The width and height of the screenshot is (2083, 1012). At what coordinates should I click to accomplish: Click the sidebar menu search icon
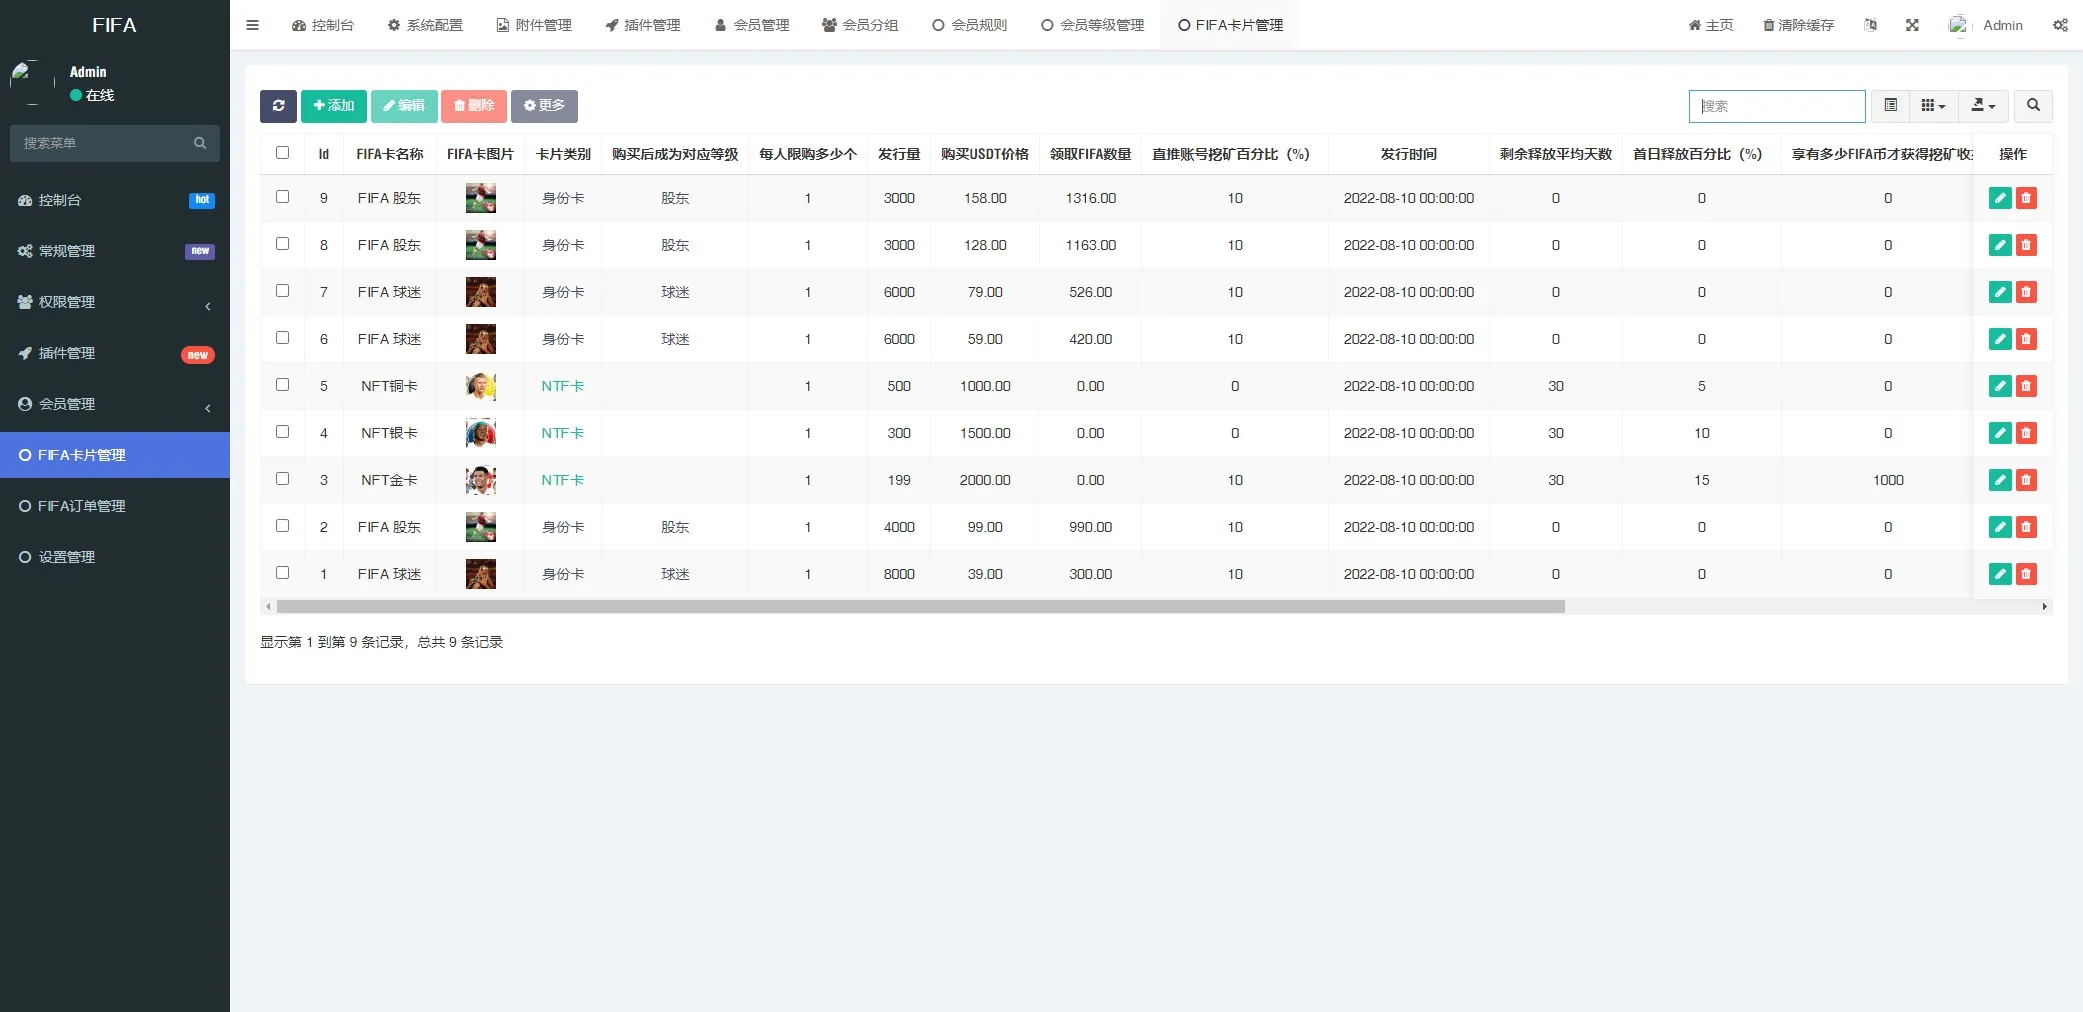pos(200,143)
